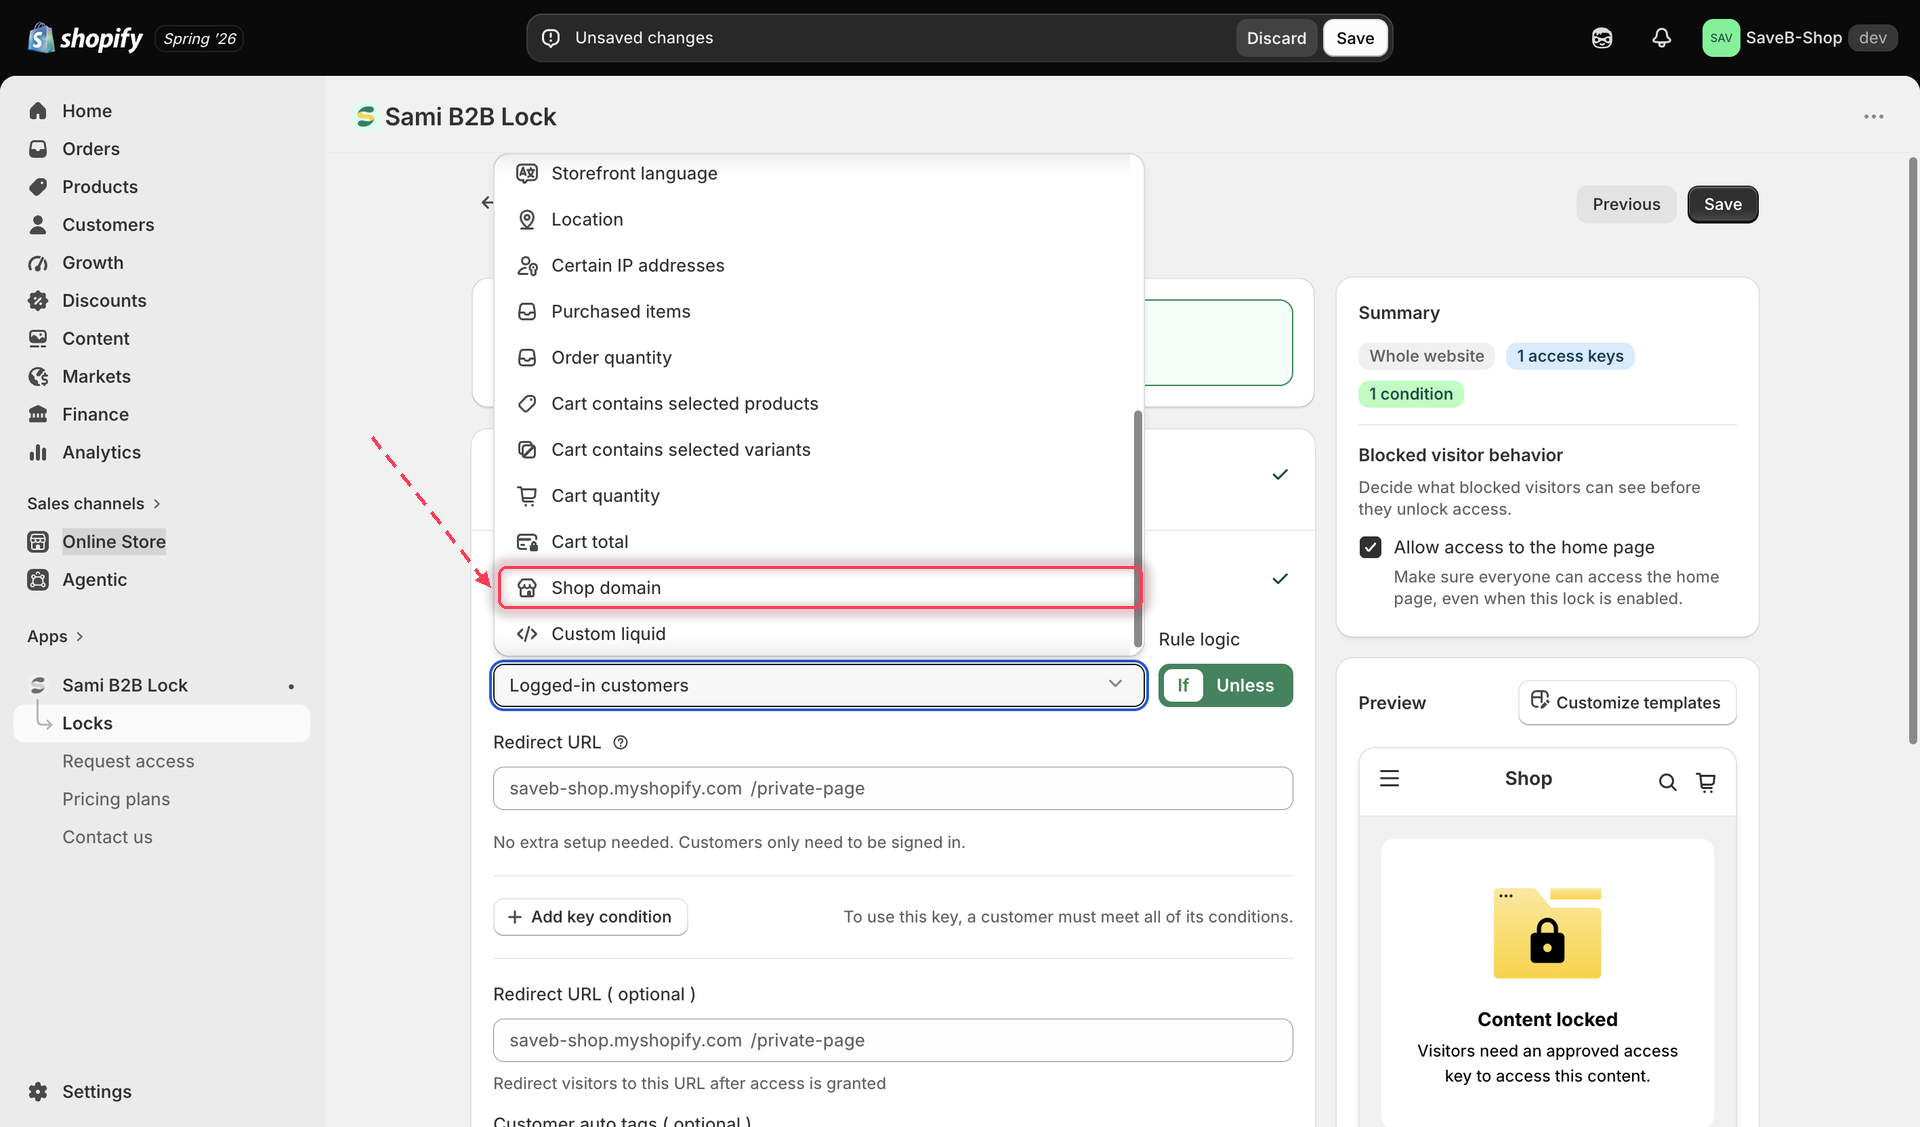Viewport: 1920px width, 1127px height.
Task: Open the Sidekick assistant icon
Action: [x=1602, y=38]
